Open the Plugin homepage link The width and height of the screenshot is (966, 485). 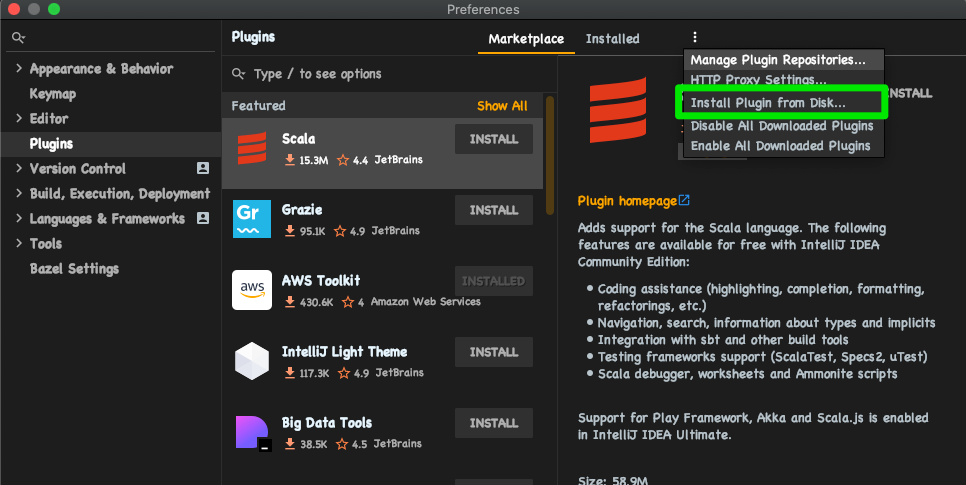tap(627, 201)
